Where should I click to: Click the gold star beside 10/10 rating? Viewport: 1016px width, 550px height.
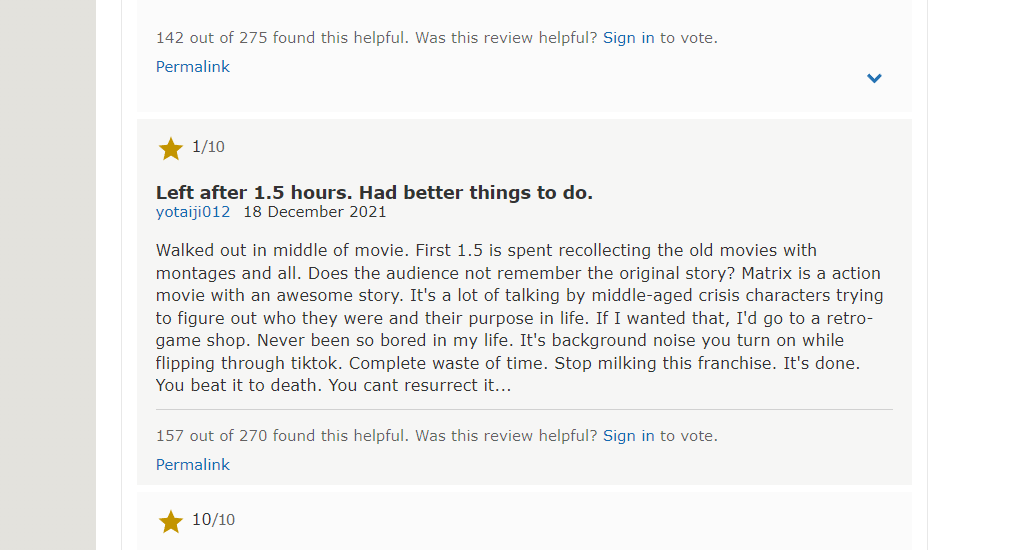[171, 521]
